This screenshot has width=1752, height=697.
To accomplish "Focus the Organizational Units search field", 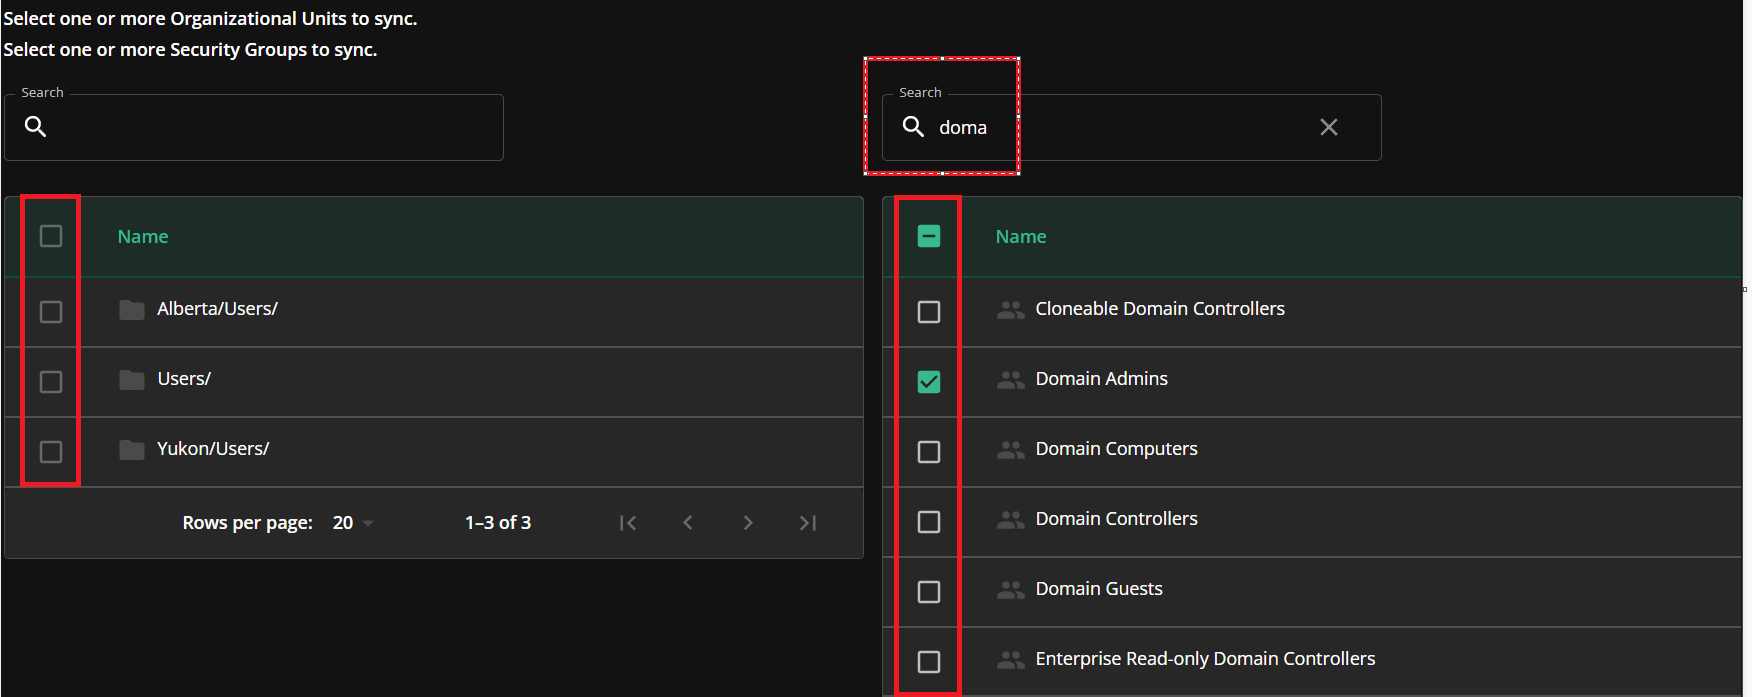I will pos(254,127).
